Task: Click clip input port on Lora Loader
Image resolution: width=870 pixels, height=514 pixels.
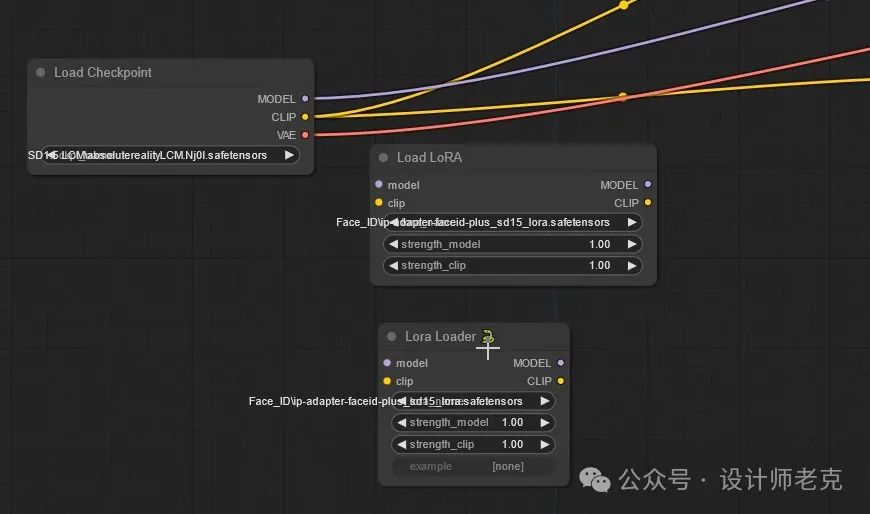Action: (x=387, y=381)
